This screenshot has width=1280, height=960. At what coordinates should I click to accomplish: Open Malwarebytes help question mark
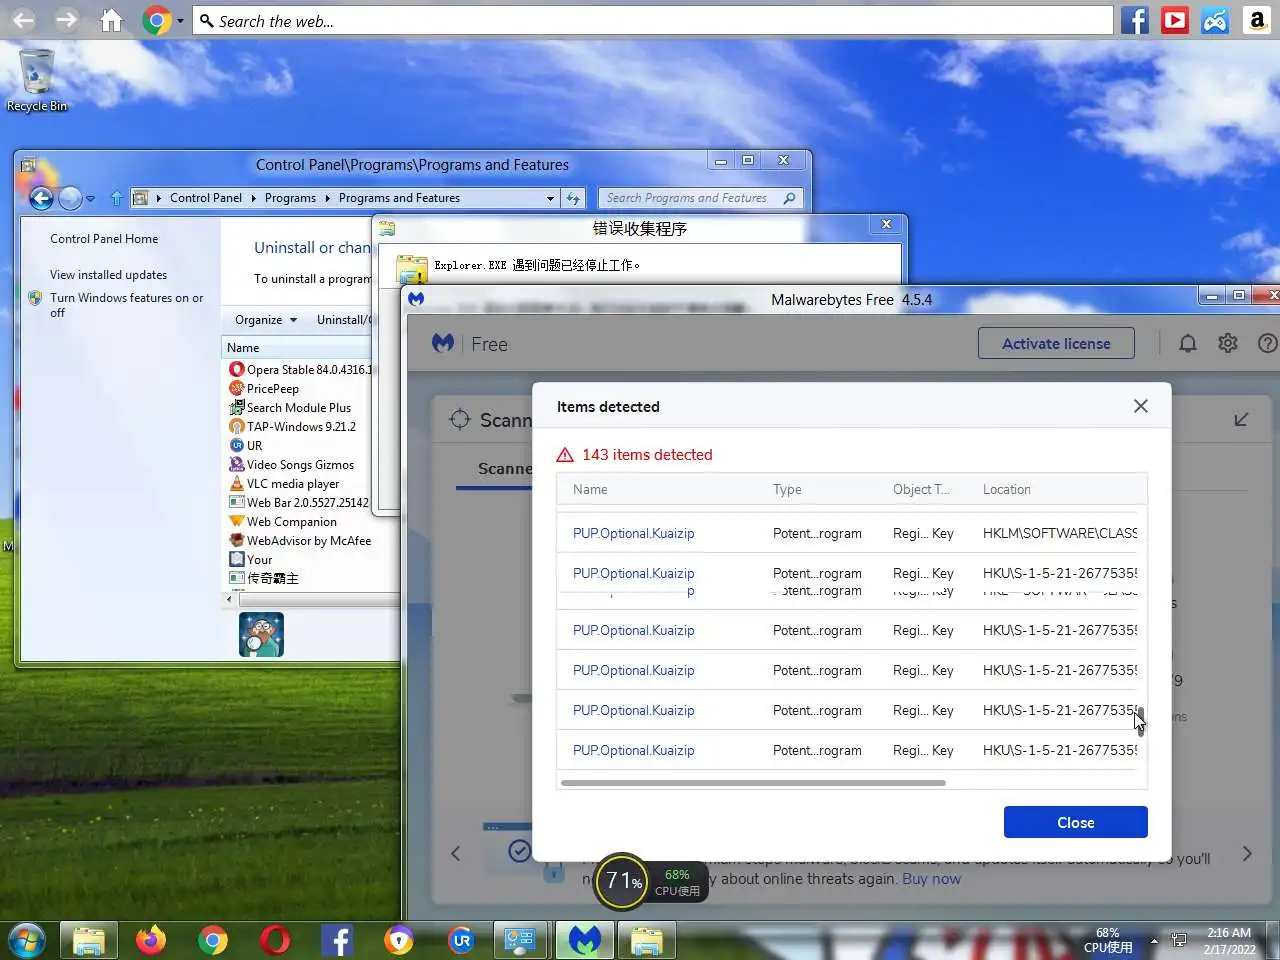(1267, 343)
